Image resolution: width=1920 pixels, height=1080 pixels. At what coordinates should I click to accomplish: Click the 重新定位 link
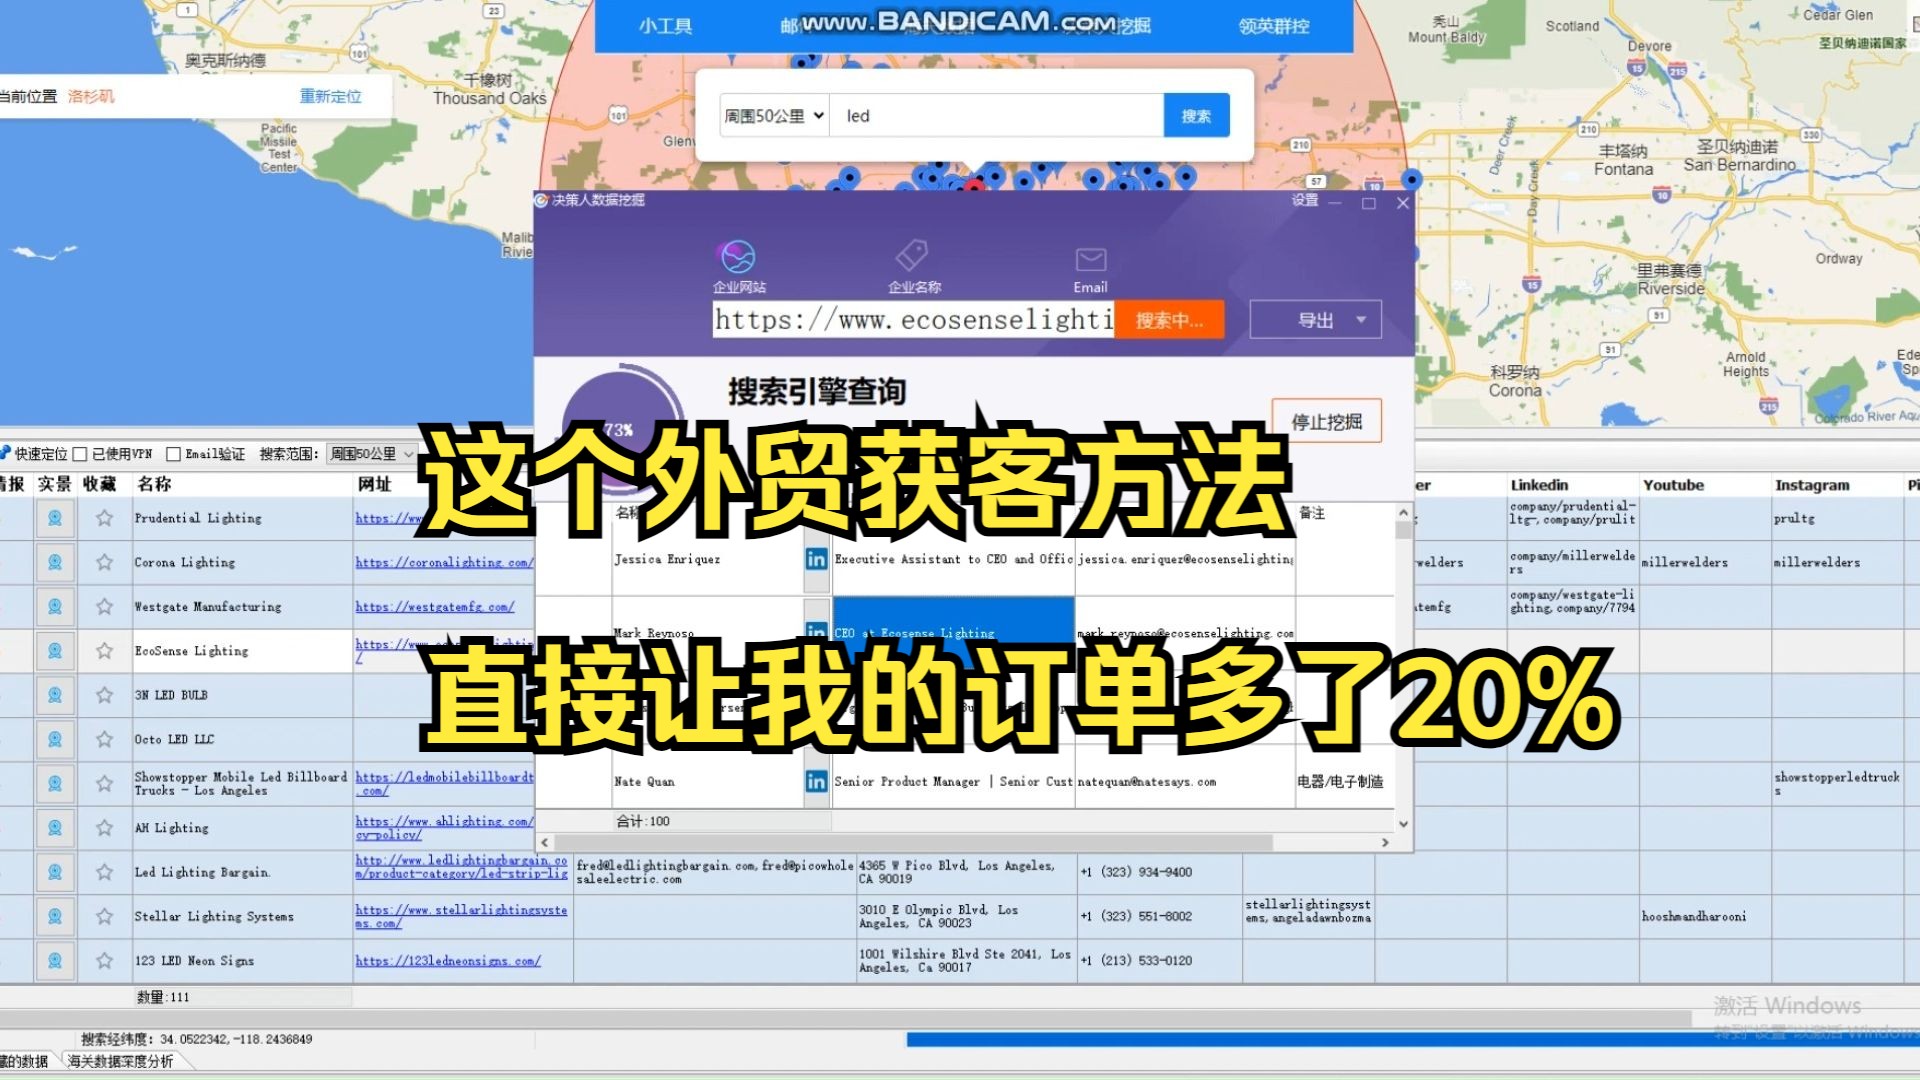coord(330,97)
